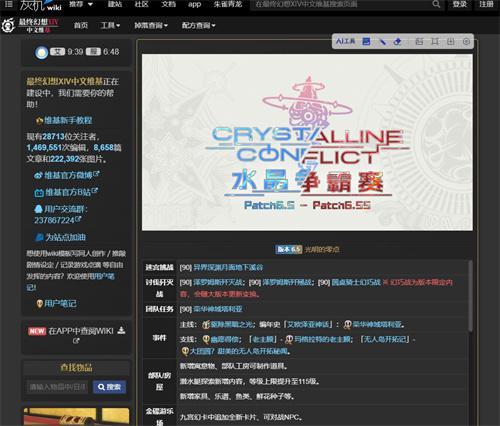Image resolution: width=500 pixels, height=426 pixels.
Task: Click the quest icon before 驱除黑暗之光
Action: pyautogui.click(x=206, y=324)
